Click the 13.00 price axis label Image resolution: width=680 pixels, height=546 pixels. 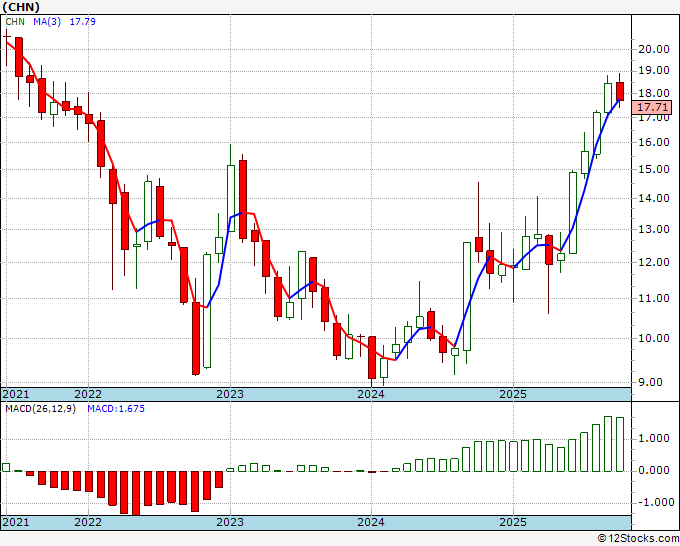[654, 229]
